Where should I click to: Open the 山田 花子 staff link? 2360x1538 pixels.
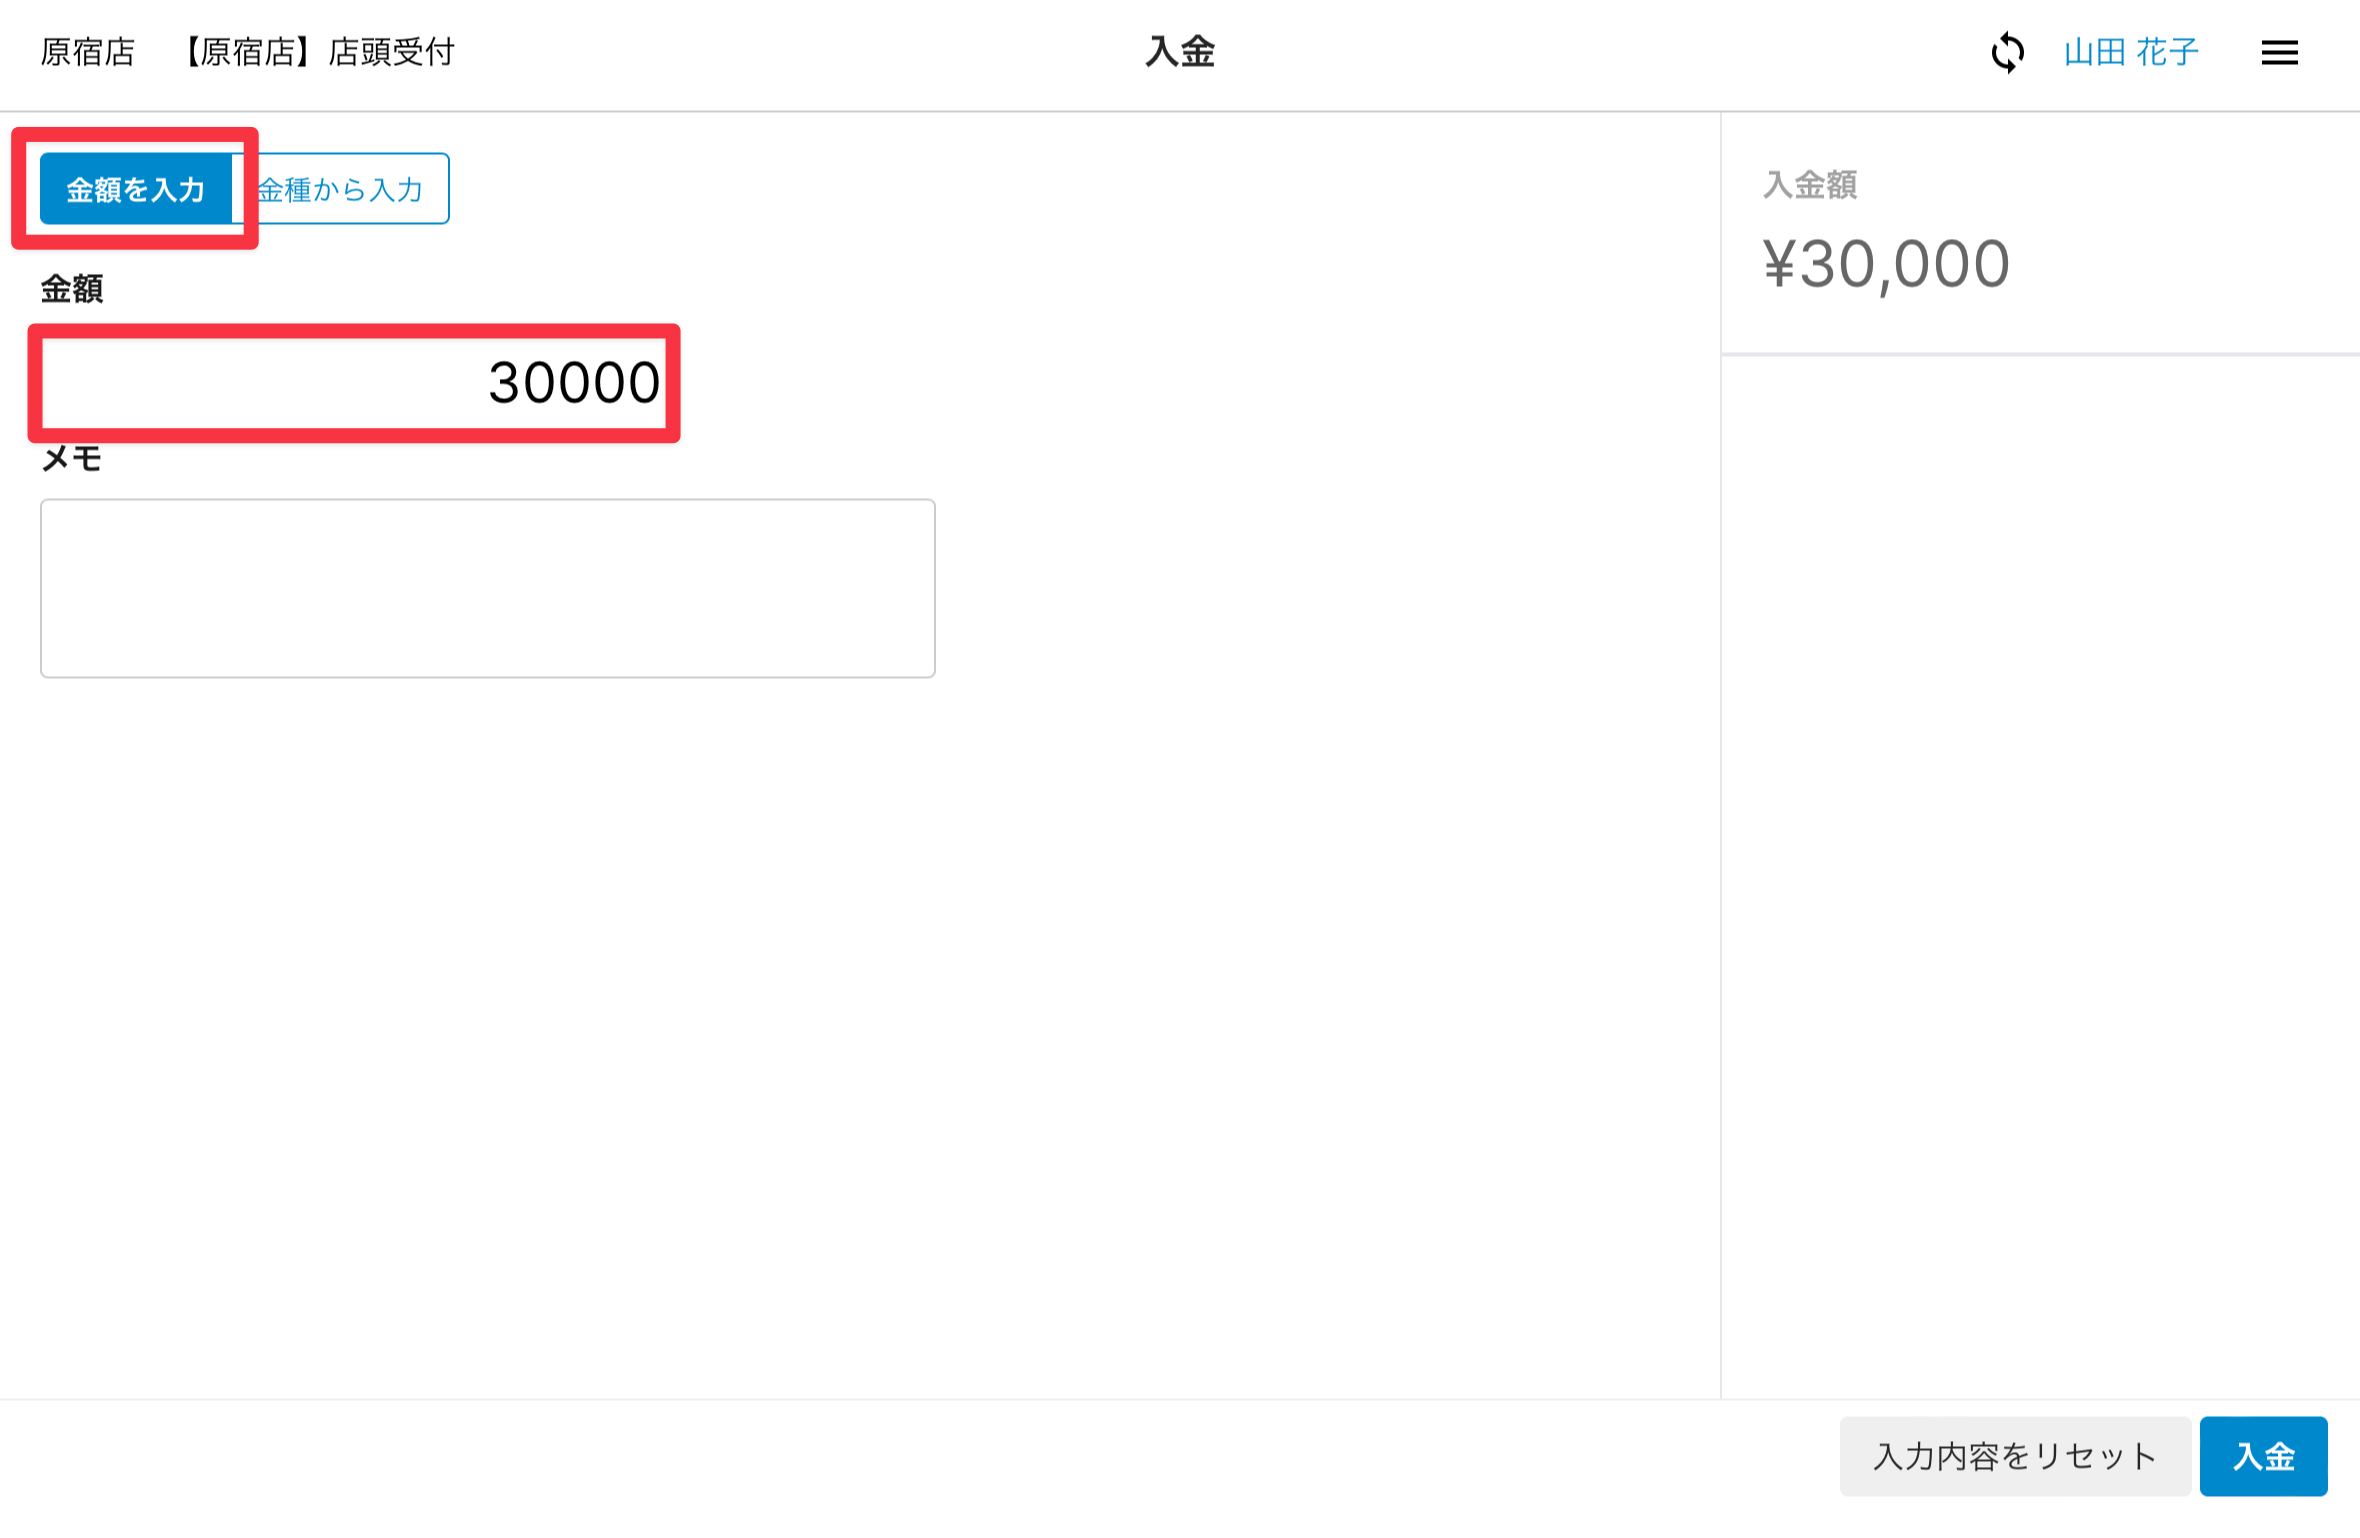(2131, 52)
